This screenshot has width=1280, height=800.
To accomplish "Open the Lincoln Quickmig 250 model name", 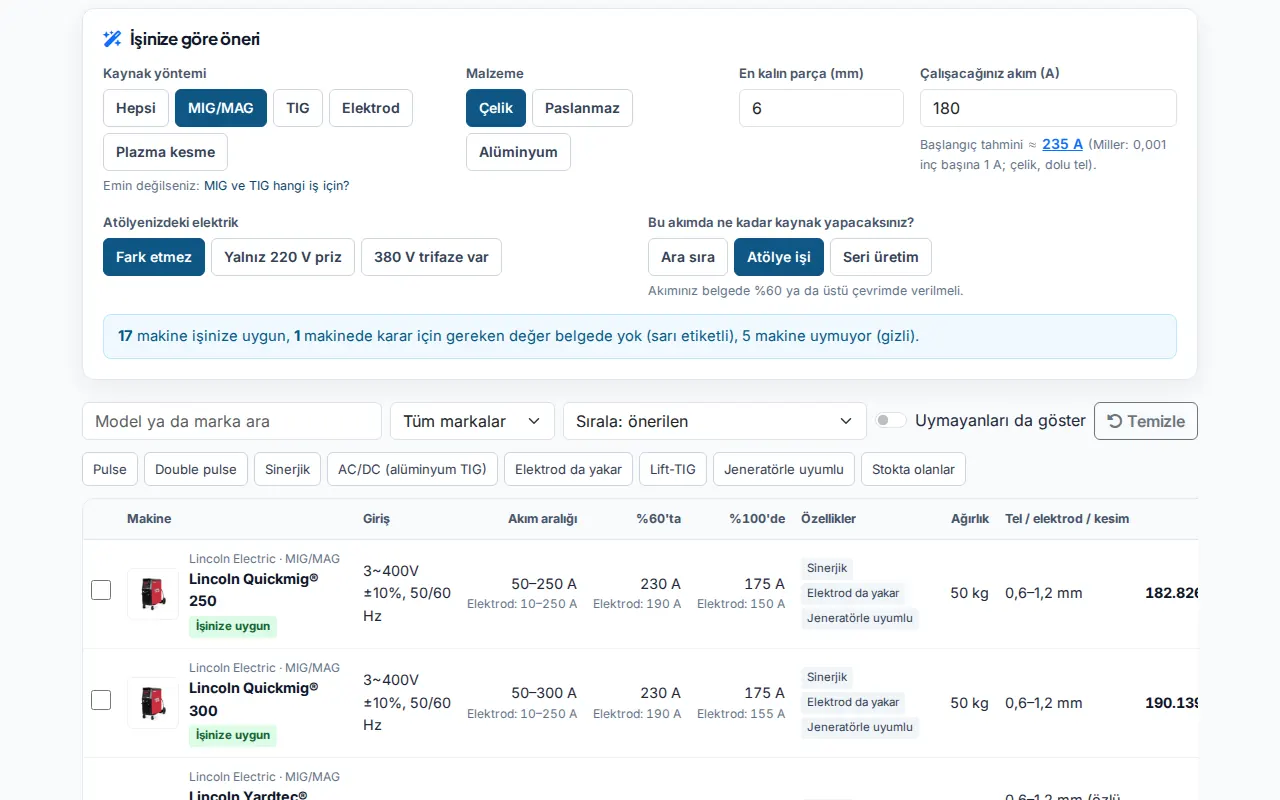I will [254, 589].
